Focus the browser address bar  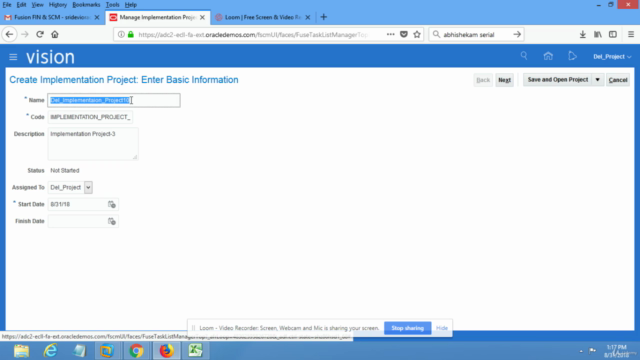[253, 35]
